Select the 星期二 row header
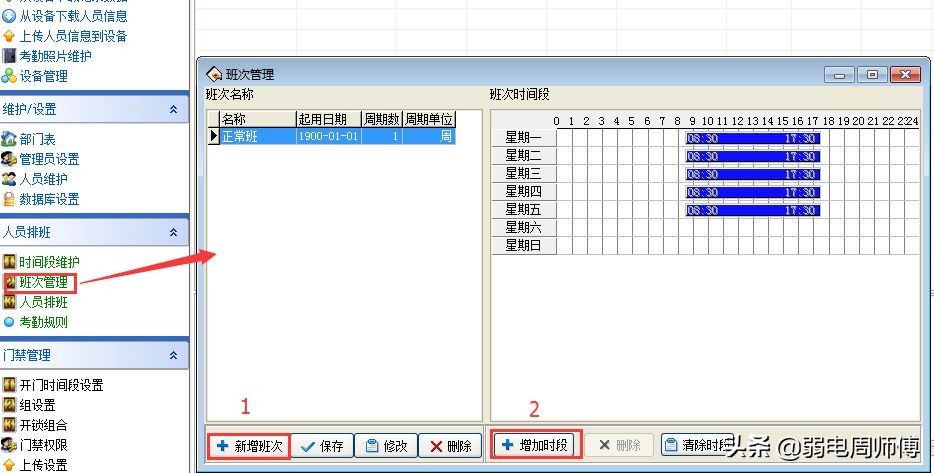 coord(524,155)
